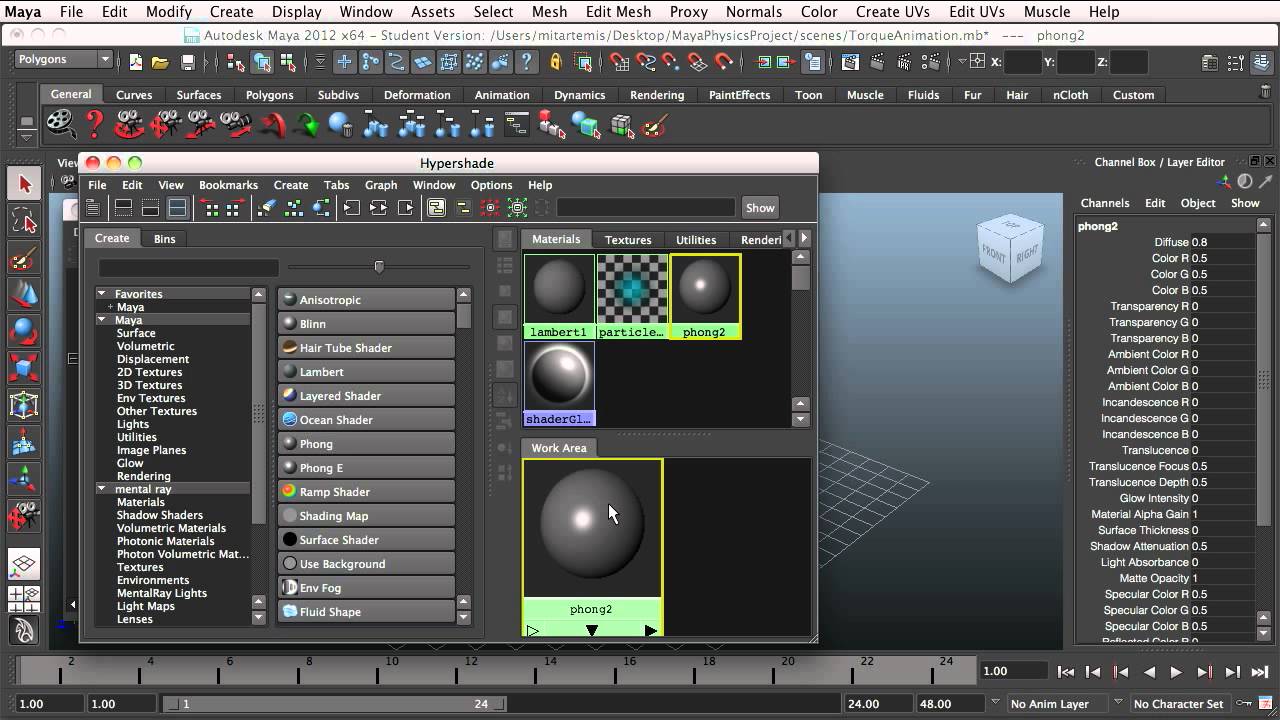The height and width of the screenshot is (720, 1280).
Task: Create a Surface Shader from the list
Action: click(x=367, y=540)
